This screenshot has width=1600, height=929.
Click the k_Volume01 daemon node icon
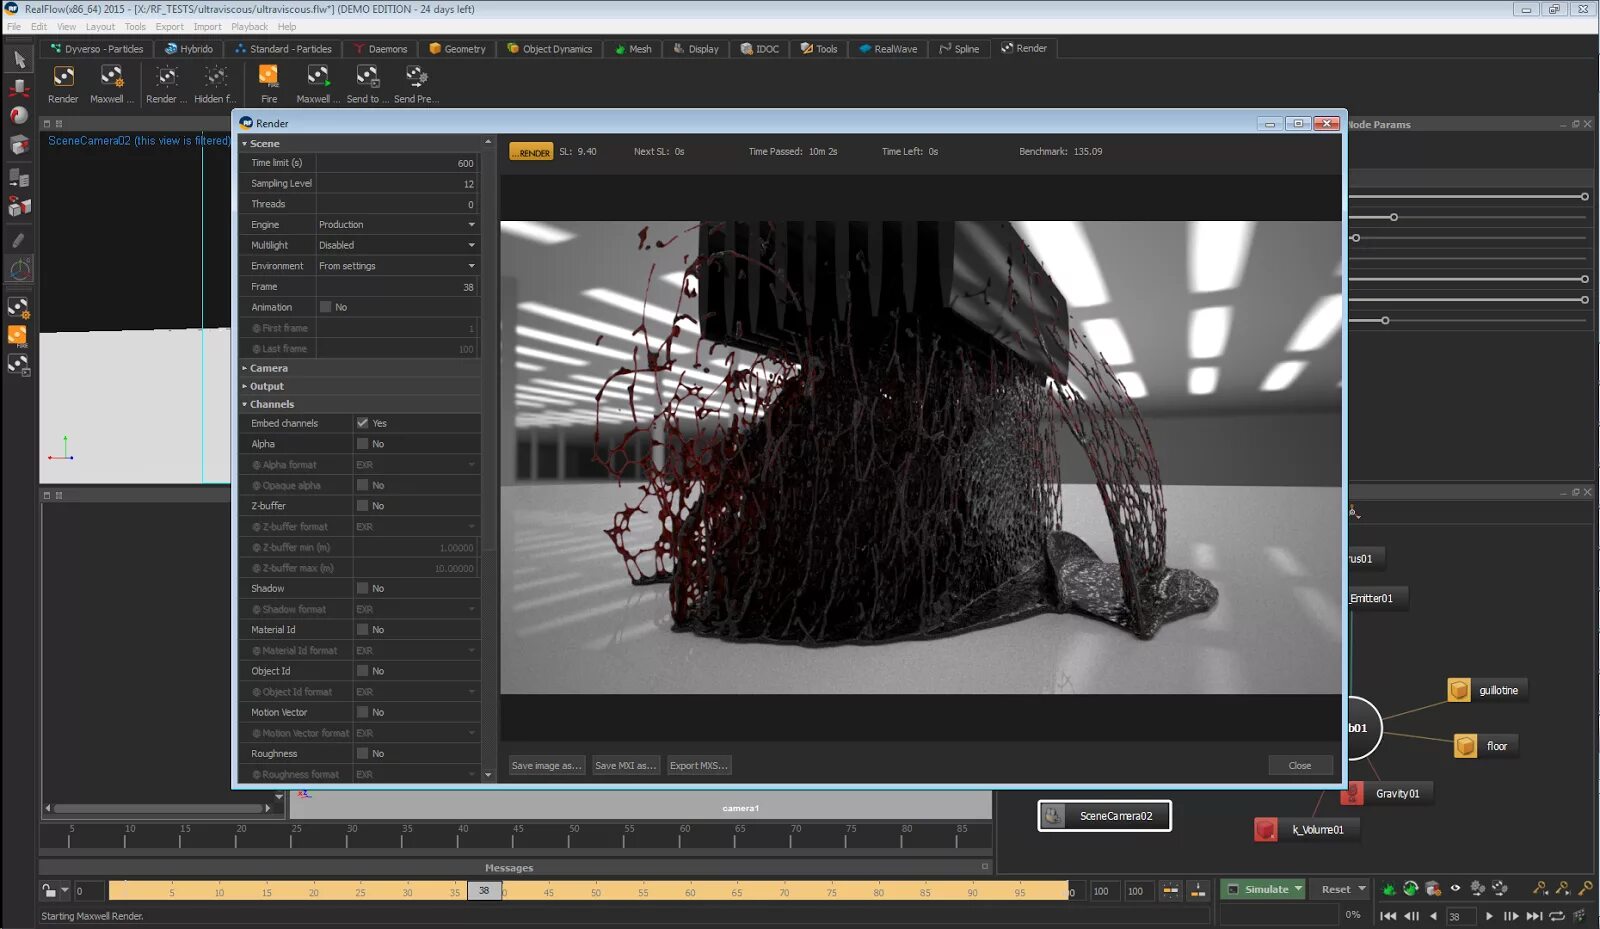tap(1266, 830)
